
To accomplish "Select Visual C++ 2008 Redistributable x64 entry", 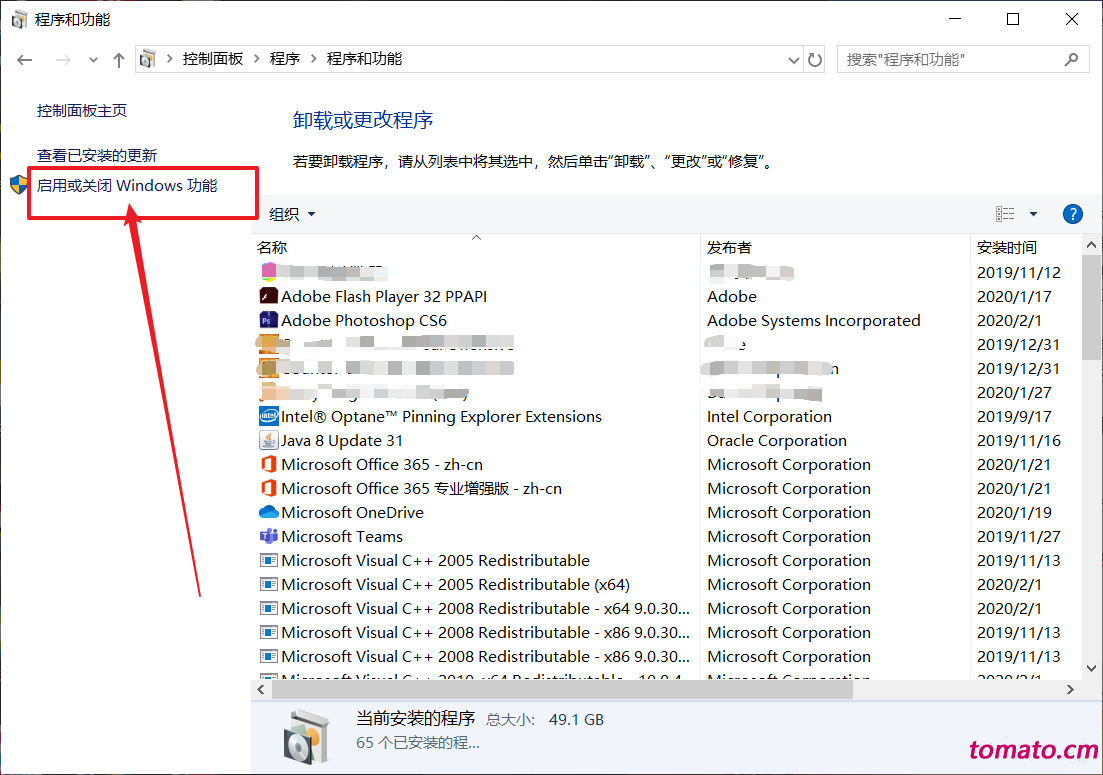I will click(485, 608).
